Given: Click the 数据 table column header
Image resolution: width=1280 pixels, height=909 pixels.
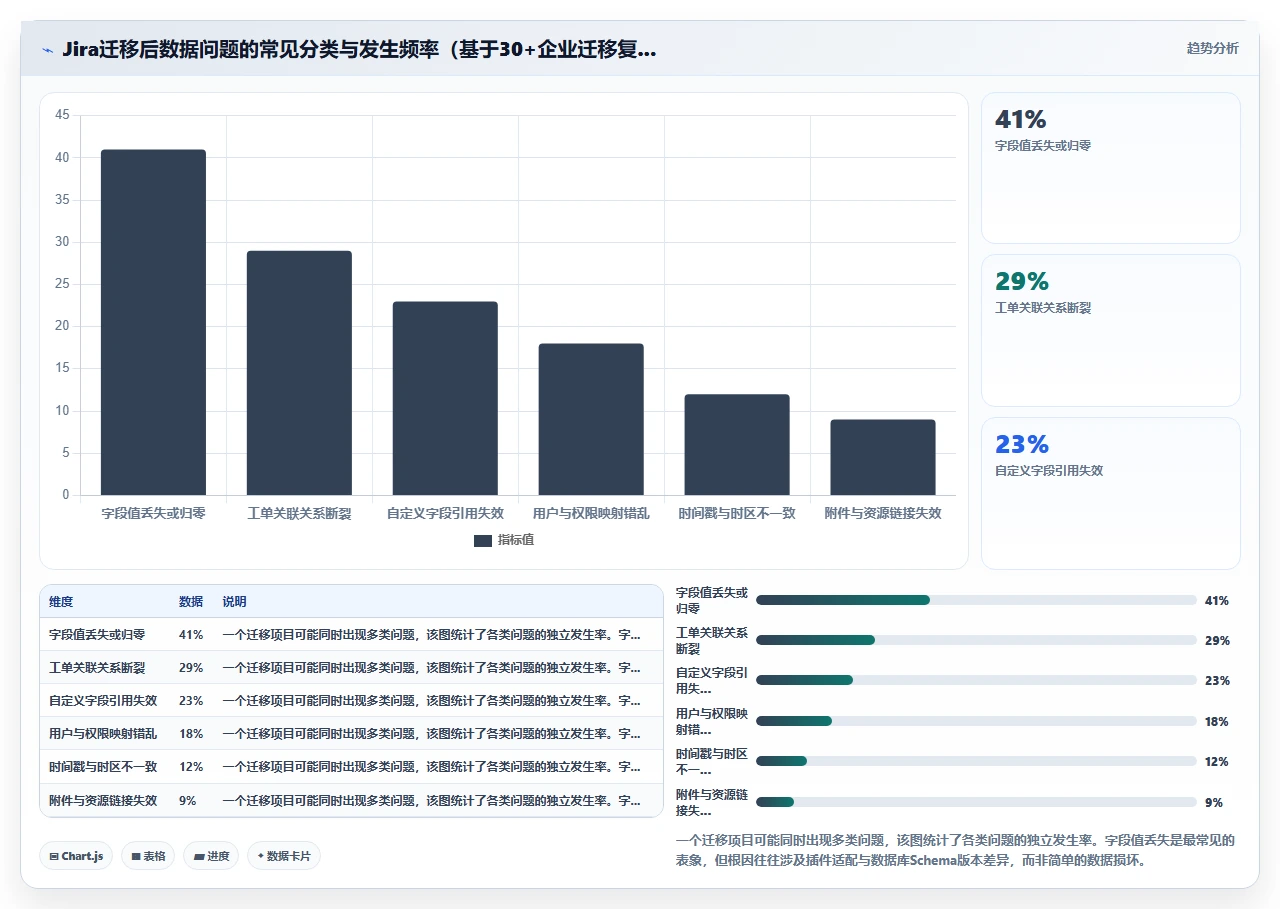Looking at the screenshot, I should click(191, 601).
